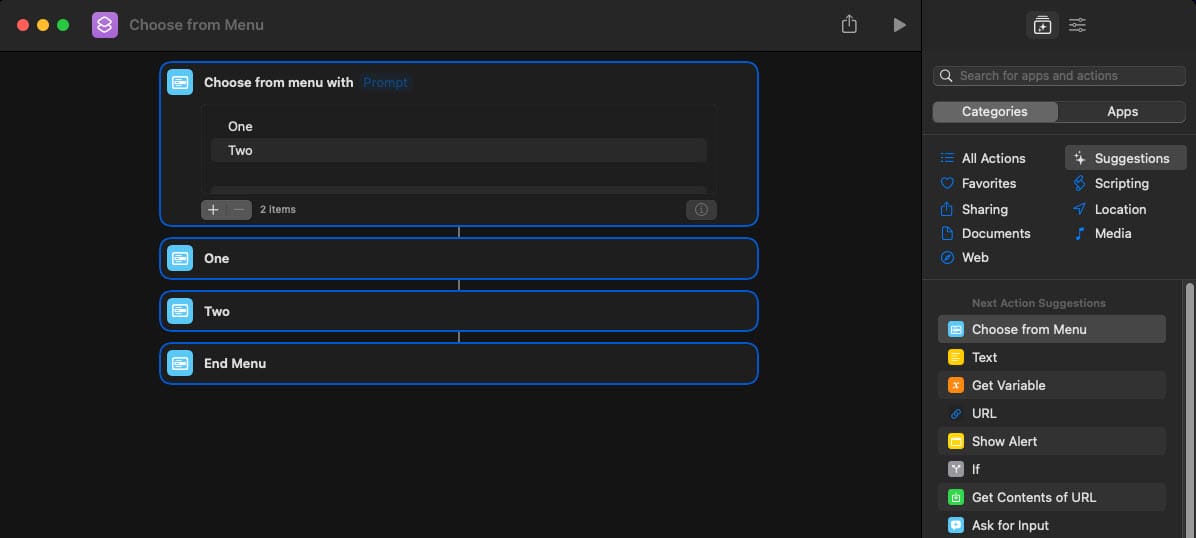This screenshot has width=1196, height=538.
Task: Open the Favorites category
Action: pyautogui.click(x=989, y=183)
